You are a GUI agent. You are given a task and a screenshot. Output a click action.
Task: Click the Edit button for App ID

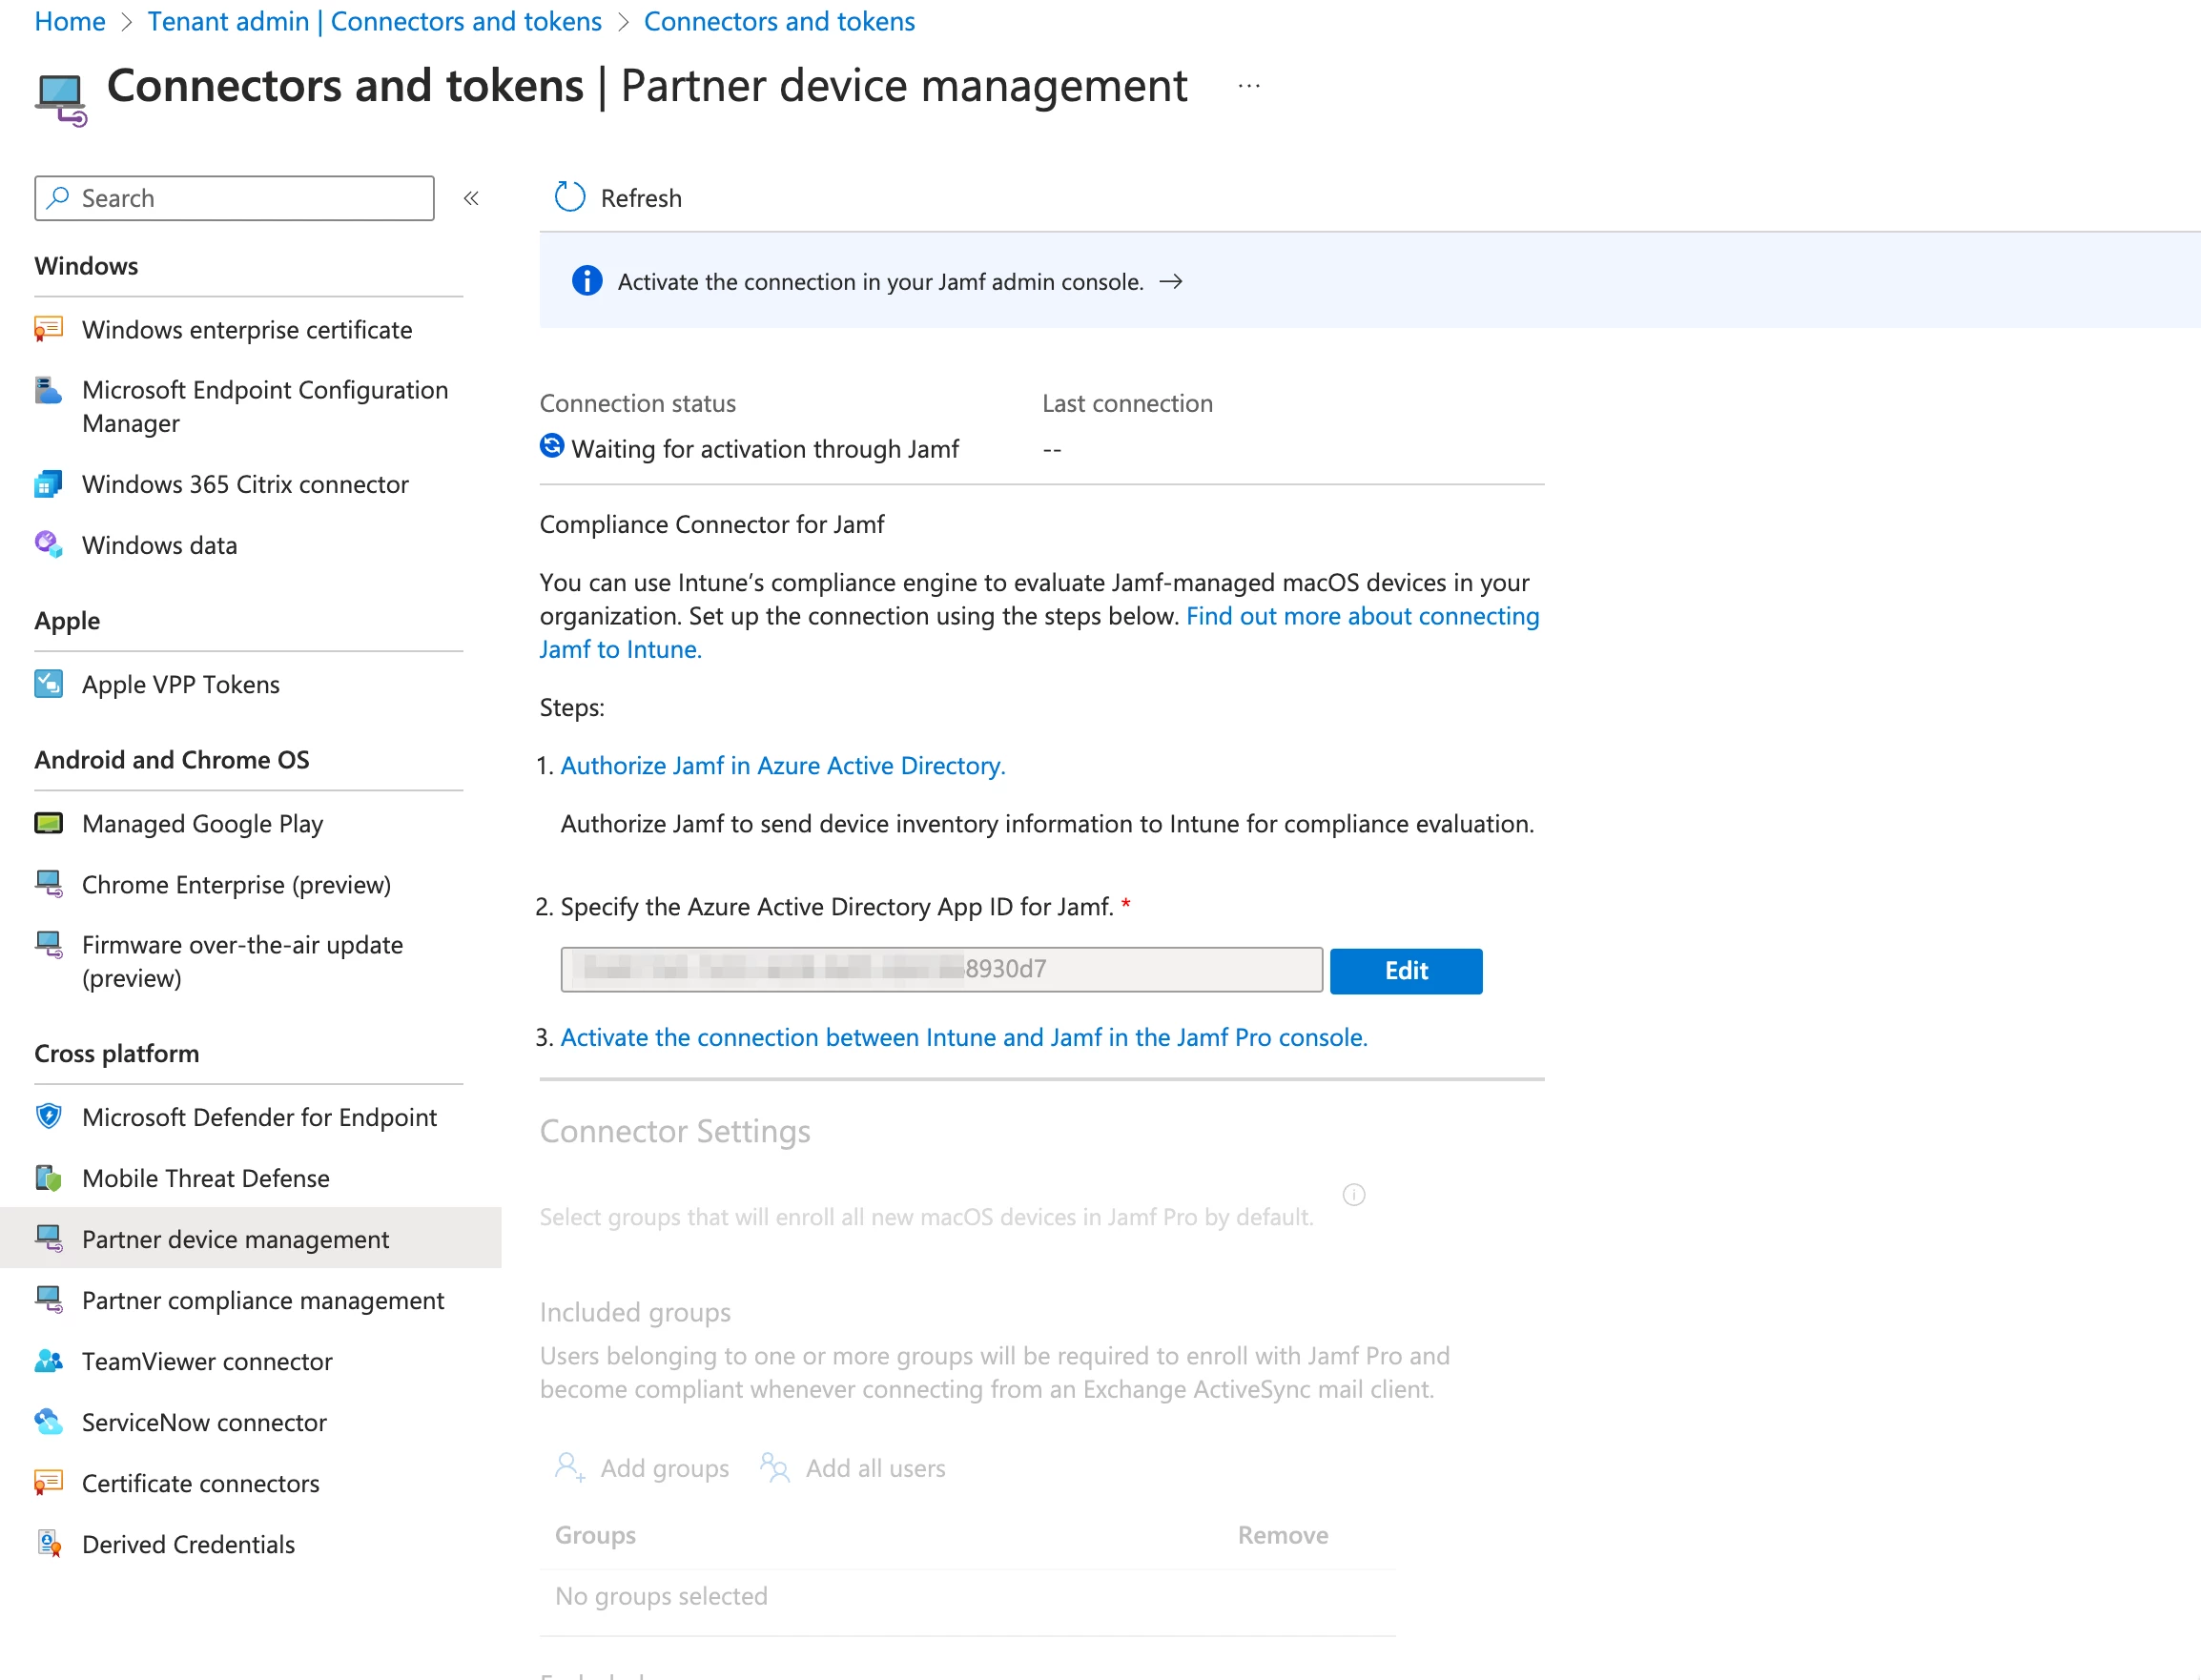pos(1406,970)
